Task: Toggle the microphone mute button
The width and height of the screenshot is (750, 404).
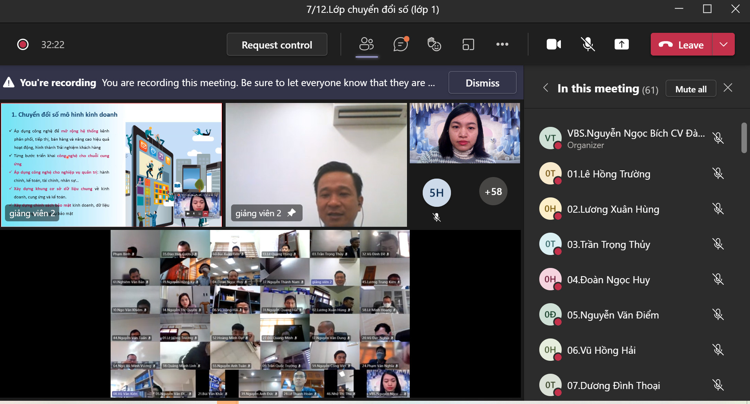Action: click(588, 44)
